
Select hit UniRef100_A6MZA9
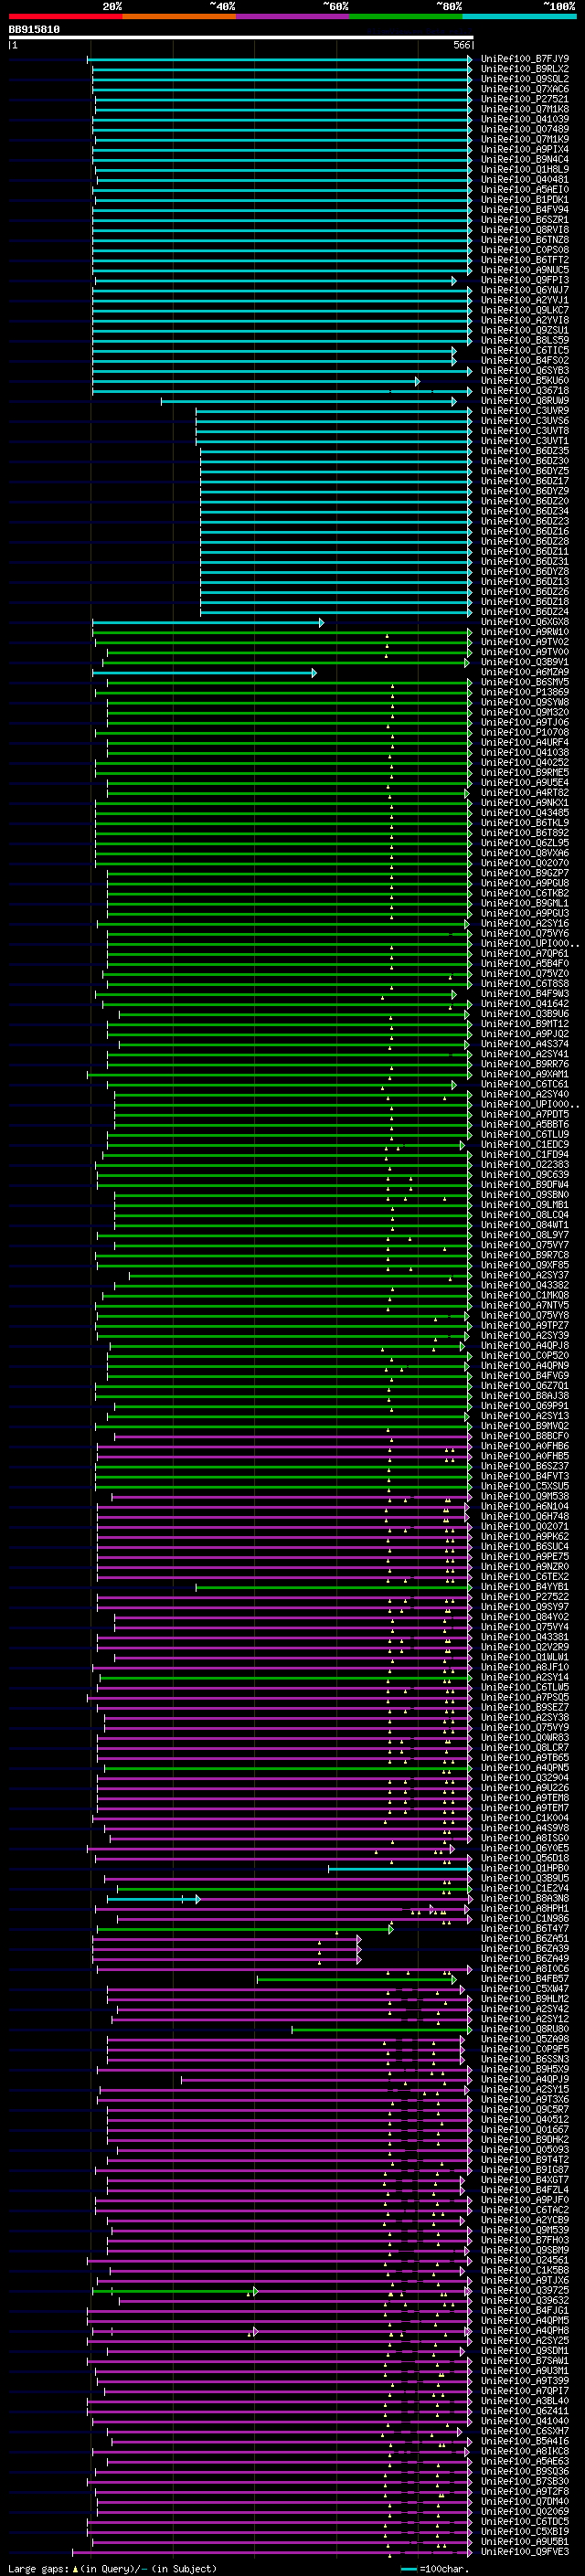coord(525,672)
